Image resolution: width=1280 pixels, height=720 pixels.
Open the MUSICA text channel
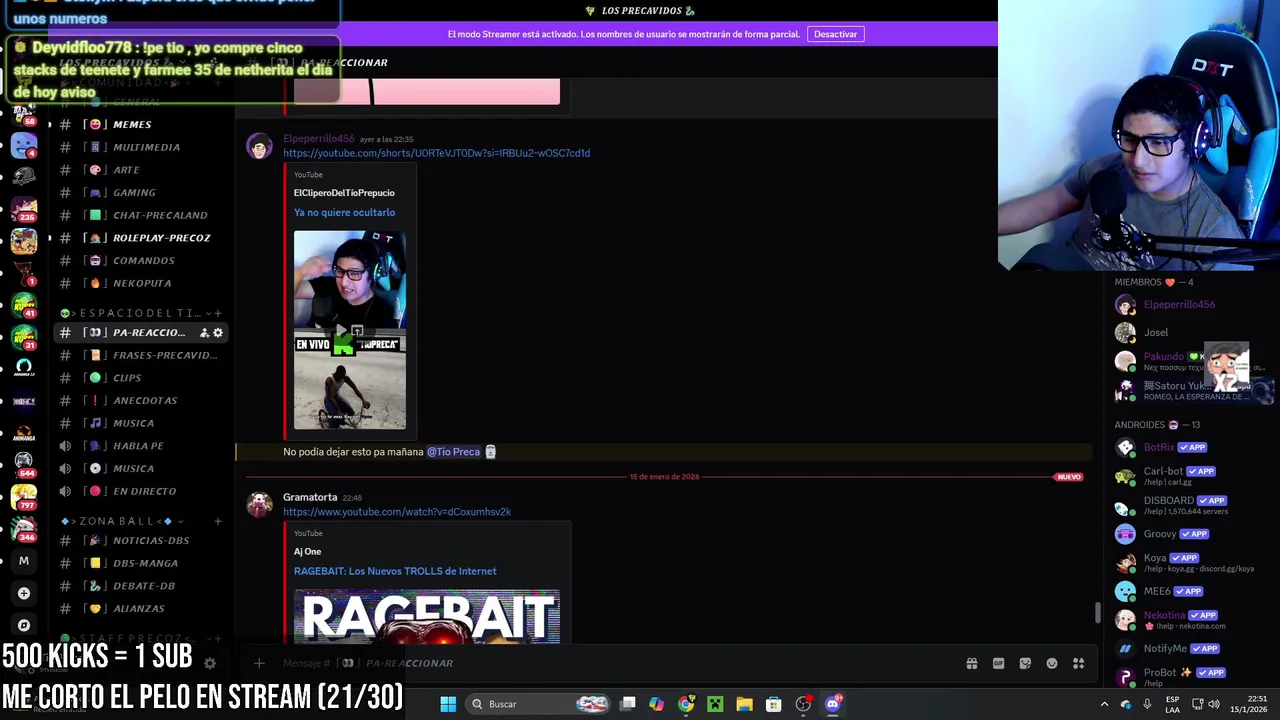(x=135, y=423)
